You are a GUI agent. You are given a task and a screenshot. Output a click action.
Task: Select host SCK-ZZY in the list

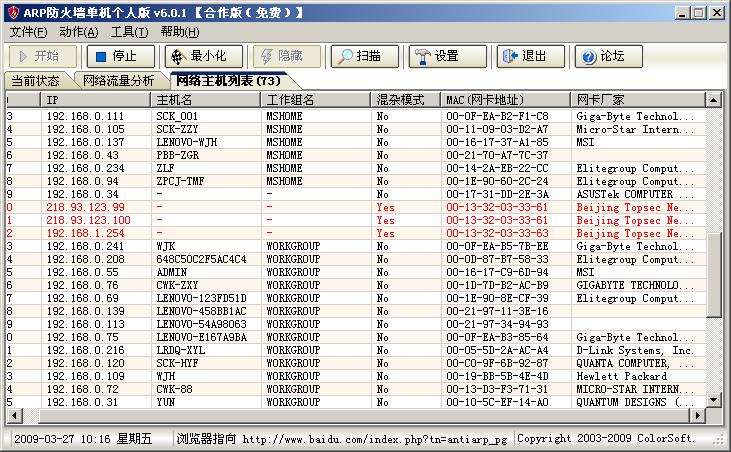356,129
